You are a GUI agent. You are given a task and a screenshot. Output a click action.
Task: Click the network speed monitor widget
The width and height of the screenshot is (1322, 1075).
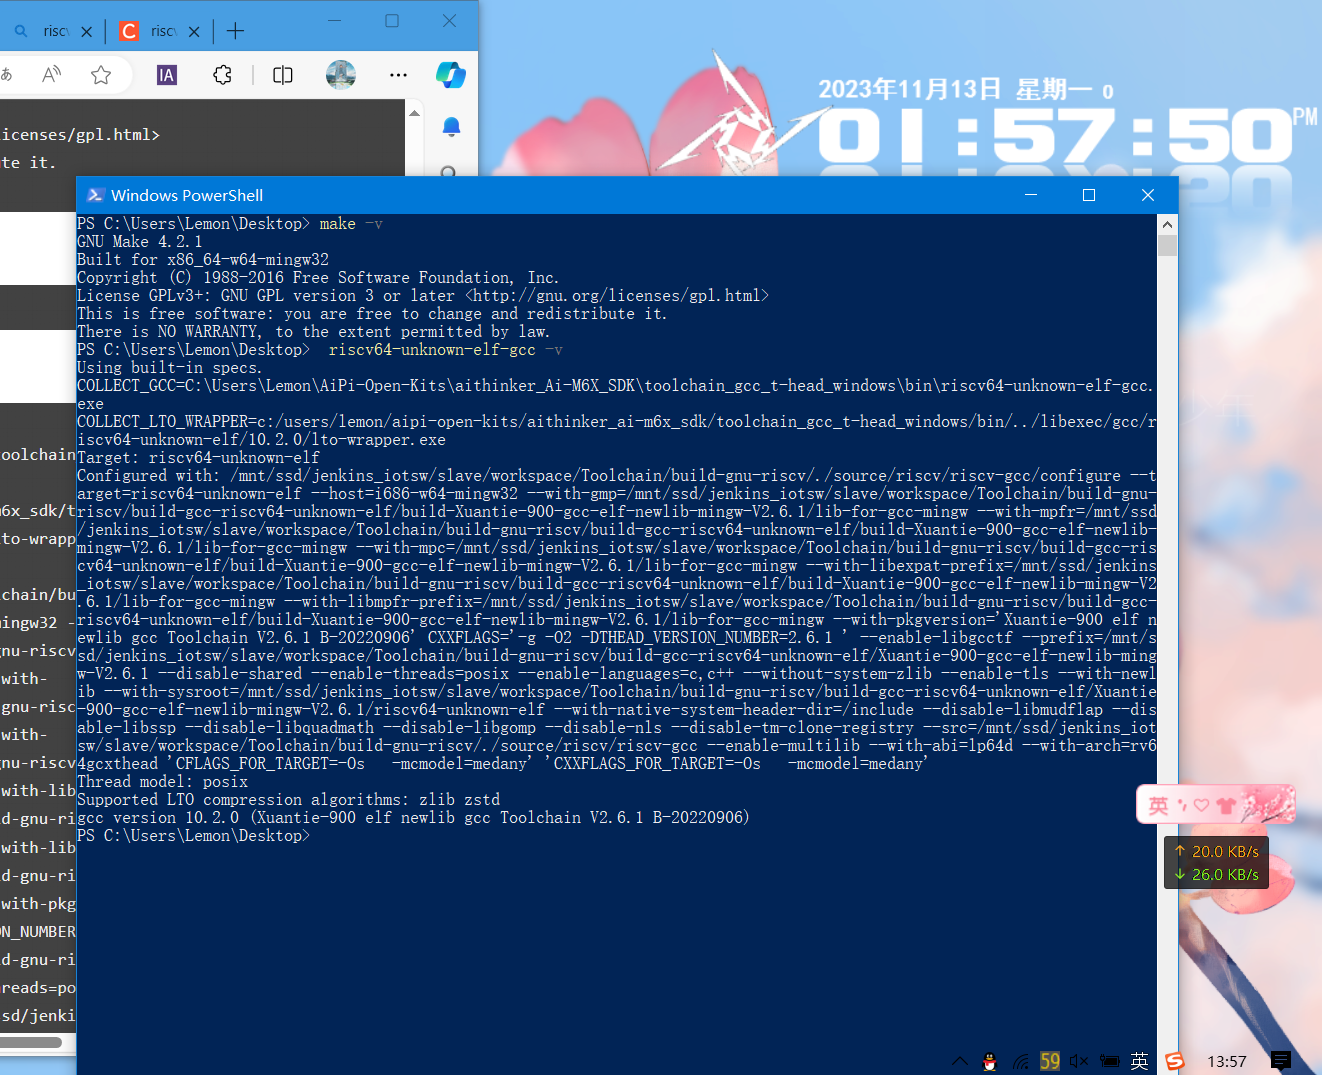1217,863
